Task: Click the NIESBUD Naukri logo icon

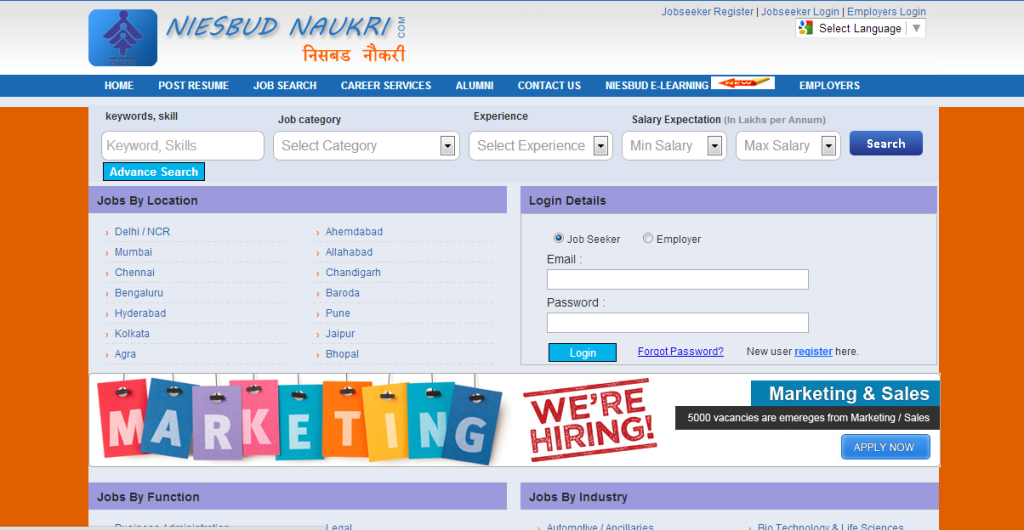Action: [123, 38]
